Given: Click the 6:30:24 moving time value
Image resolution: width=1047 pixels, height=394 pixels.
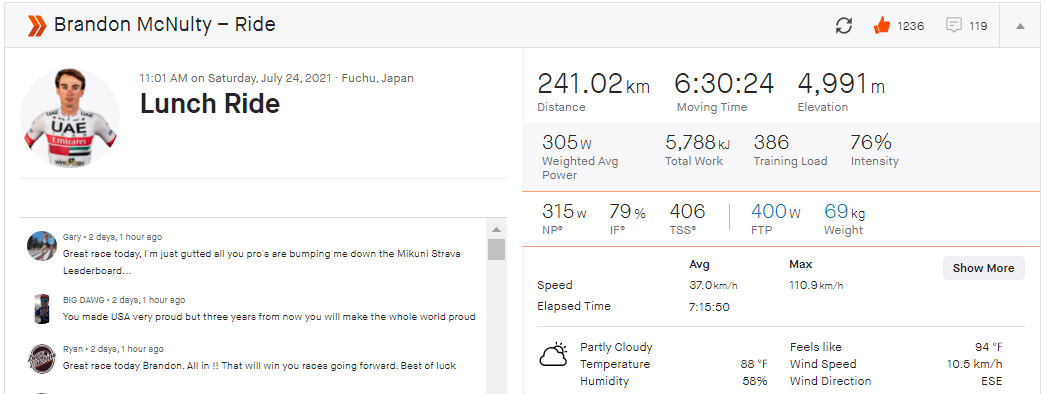Looking at the screenshot, I should click(x=724, y=84).
